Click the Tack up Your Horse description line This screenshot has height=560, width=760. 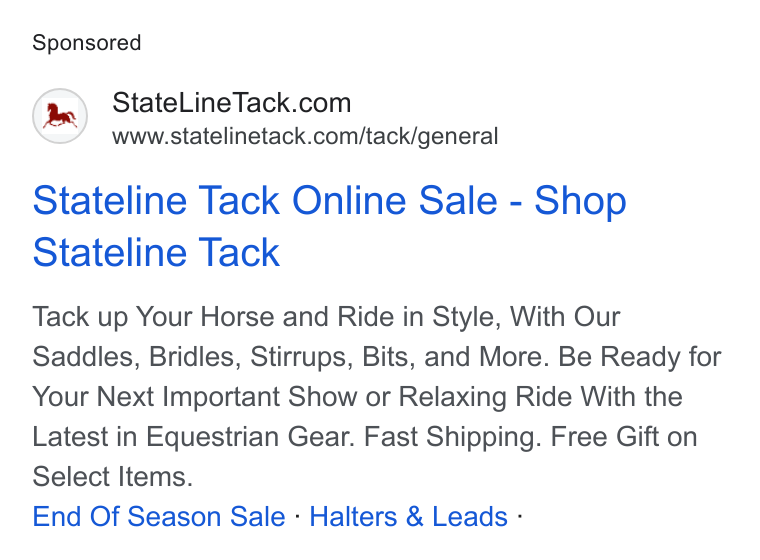(326, 317)
